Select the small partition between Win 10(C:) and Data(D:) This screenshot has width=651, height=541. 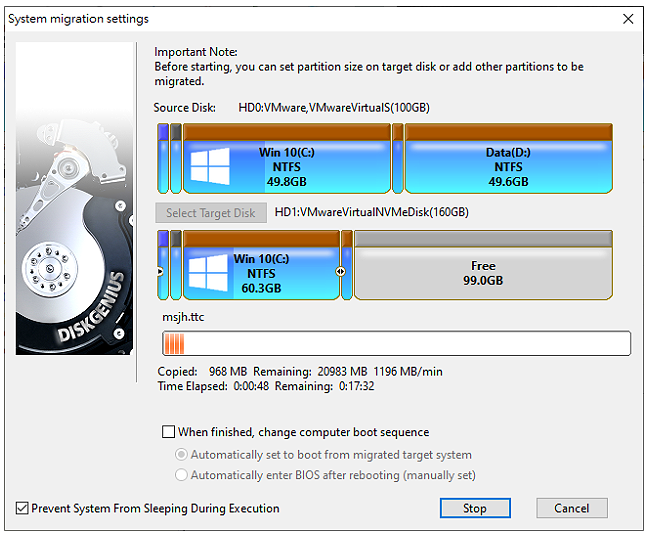[398, 158]
